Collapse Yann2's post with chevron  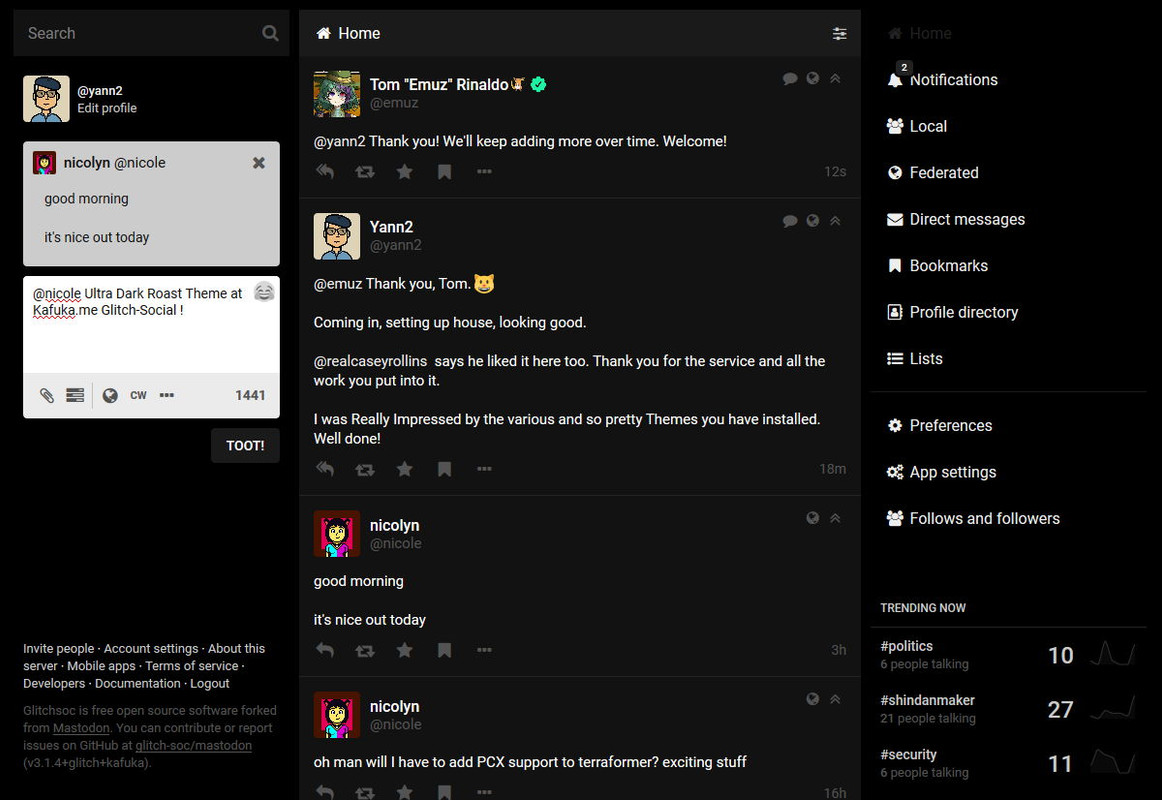835,221
